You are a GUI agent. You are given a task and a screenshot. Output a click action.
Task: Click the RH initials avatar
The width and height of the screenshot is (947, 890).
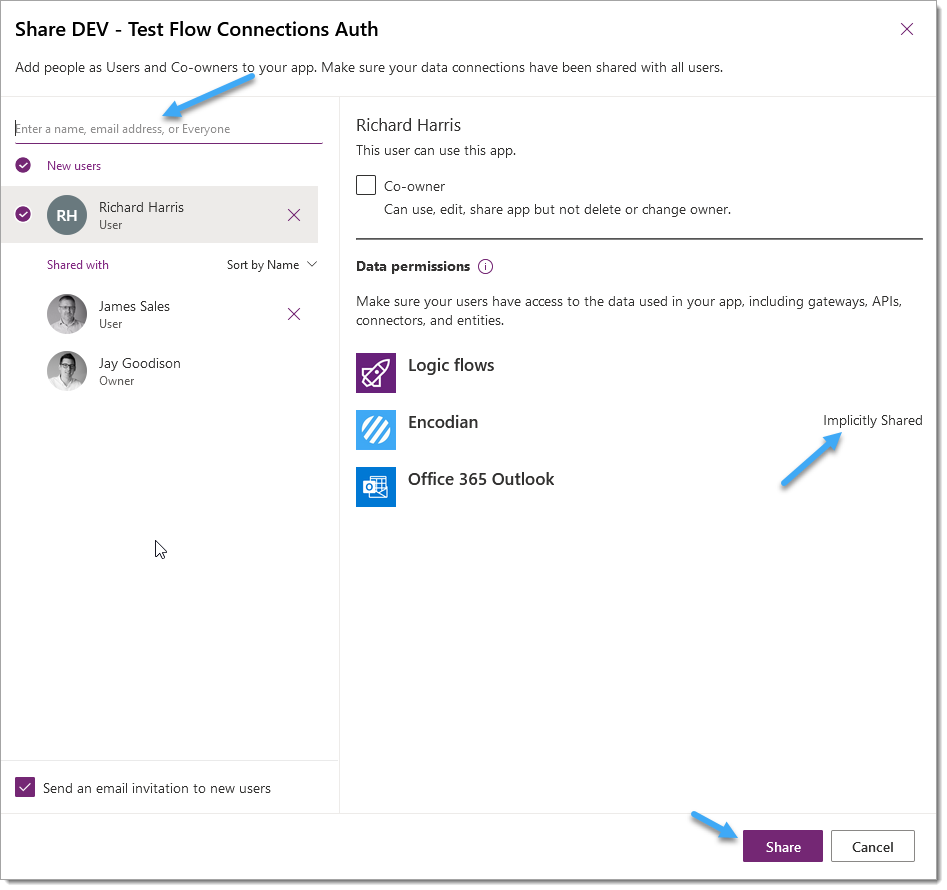click(66, 215)
